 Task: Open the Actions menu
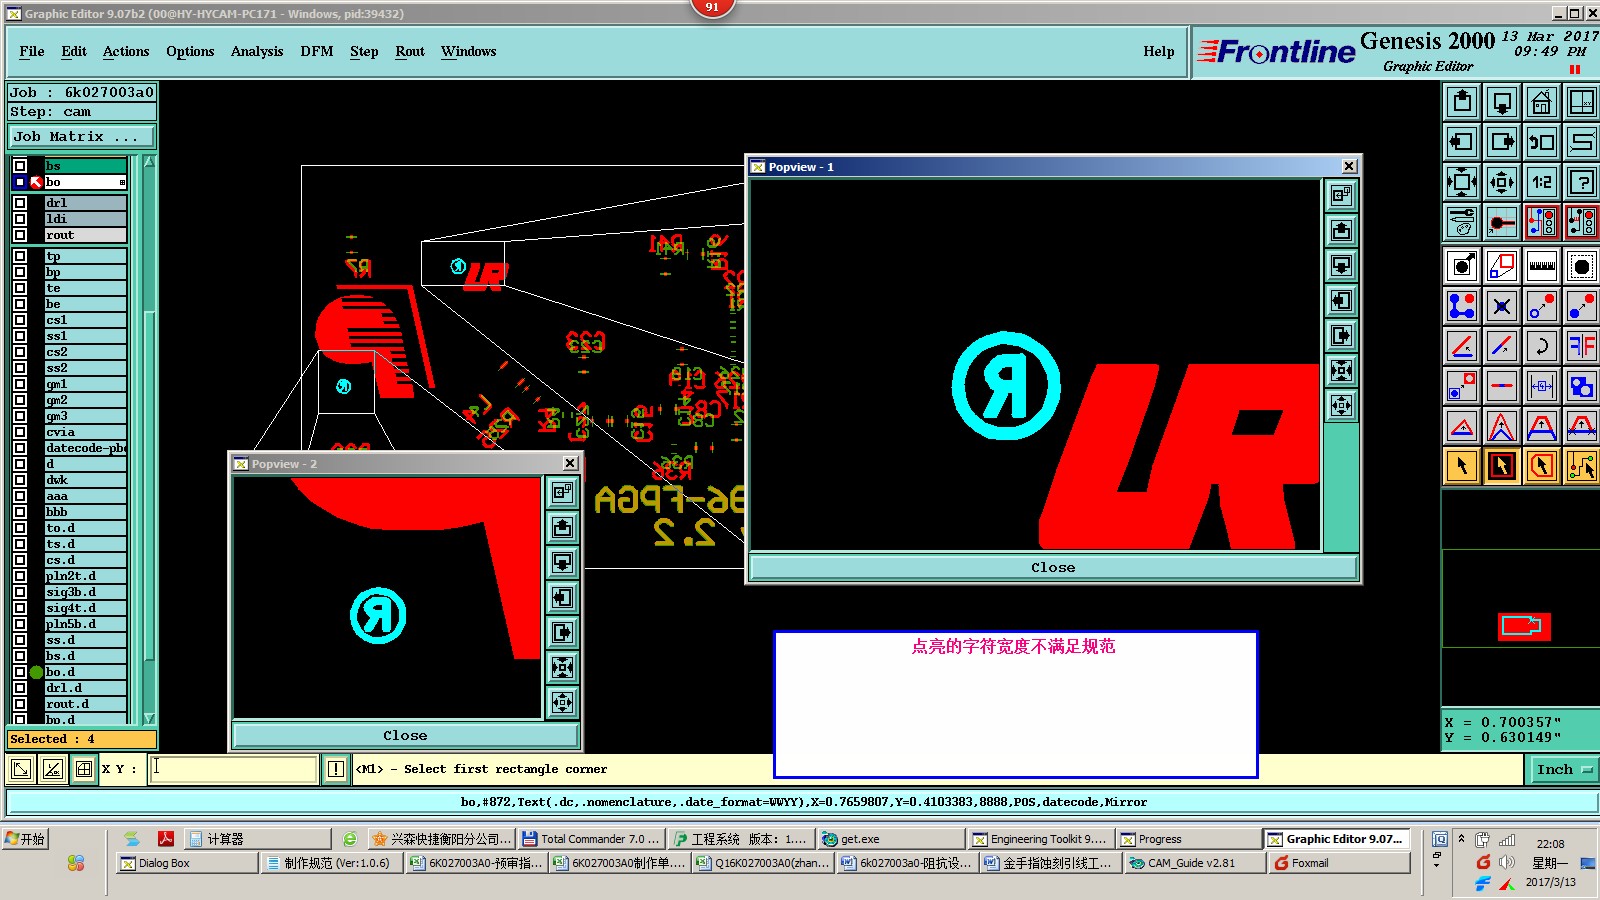tap(126, 51)
